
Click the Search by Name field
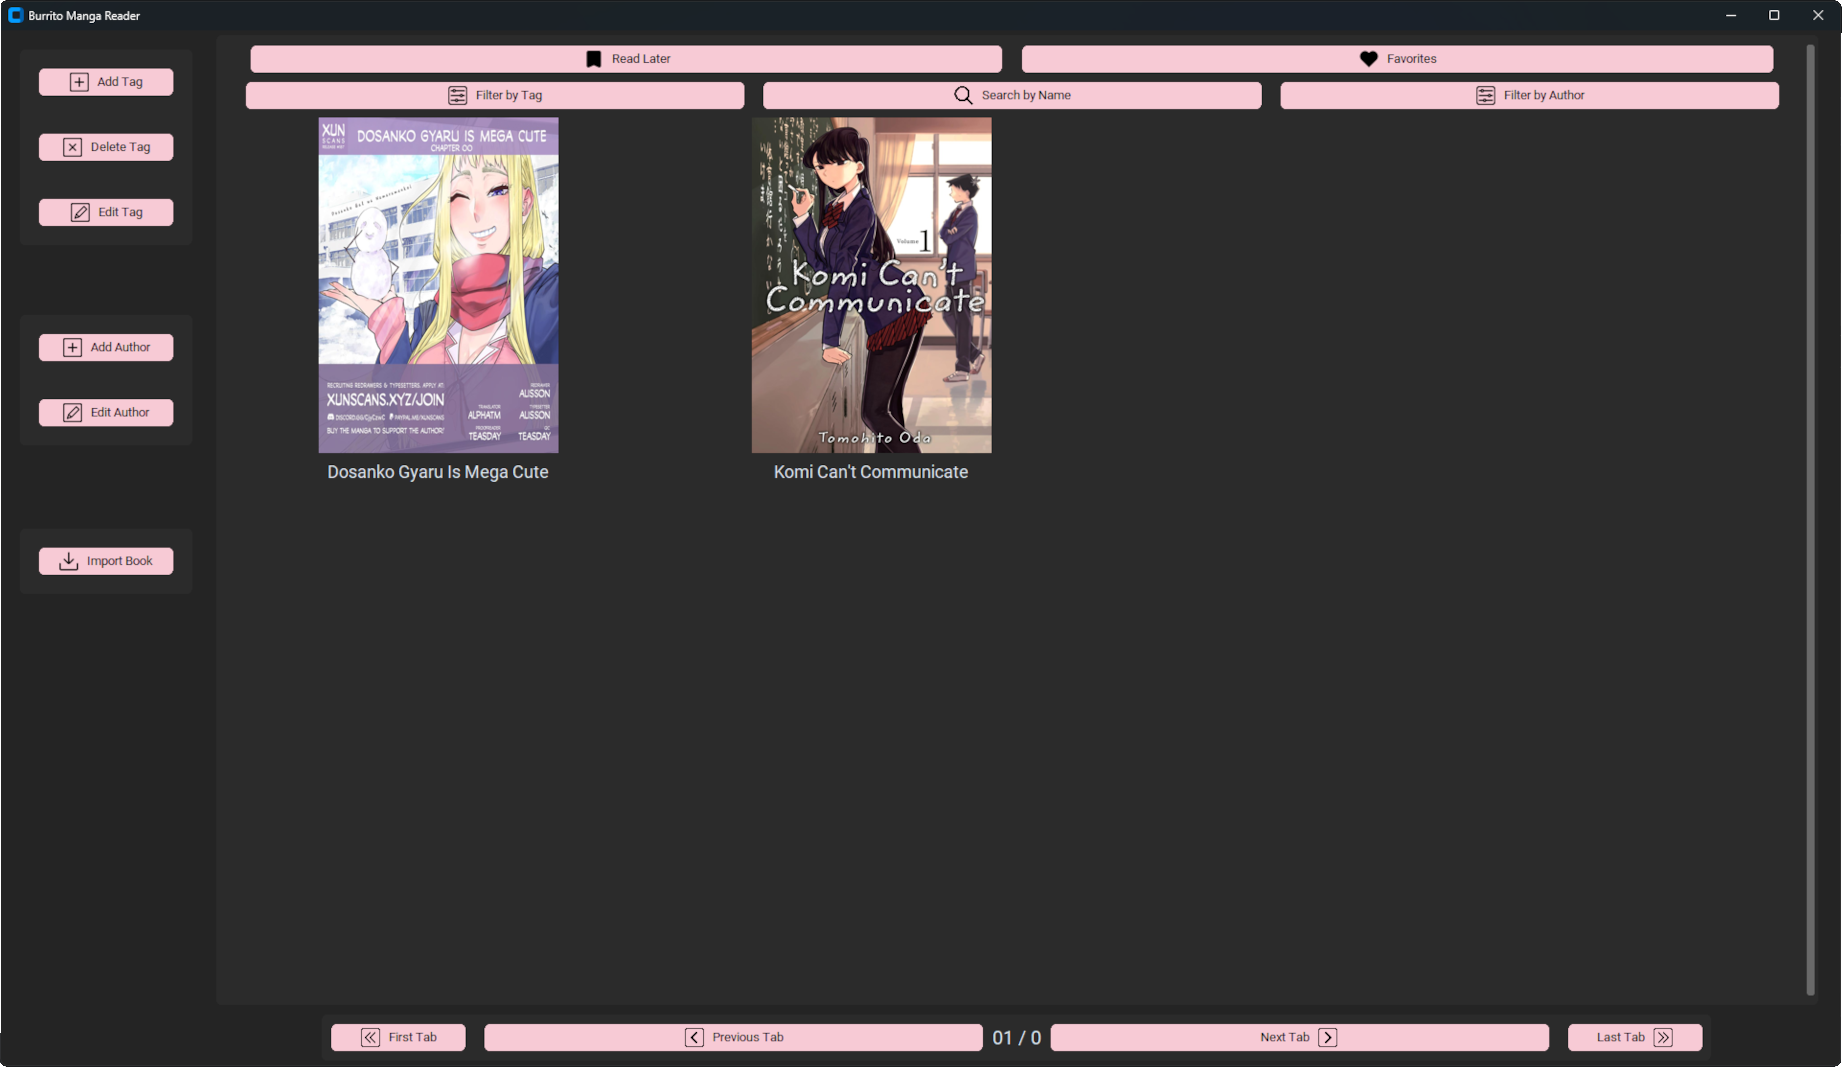[x=1011, y=95]
